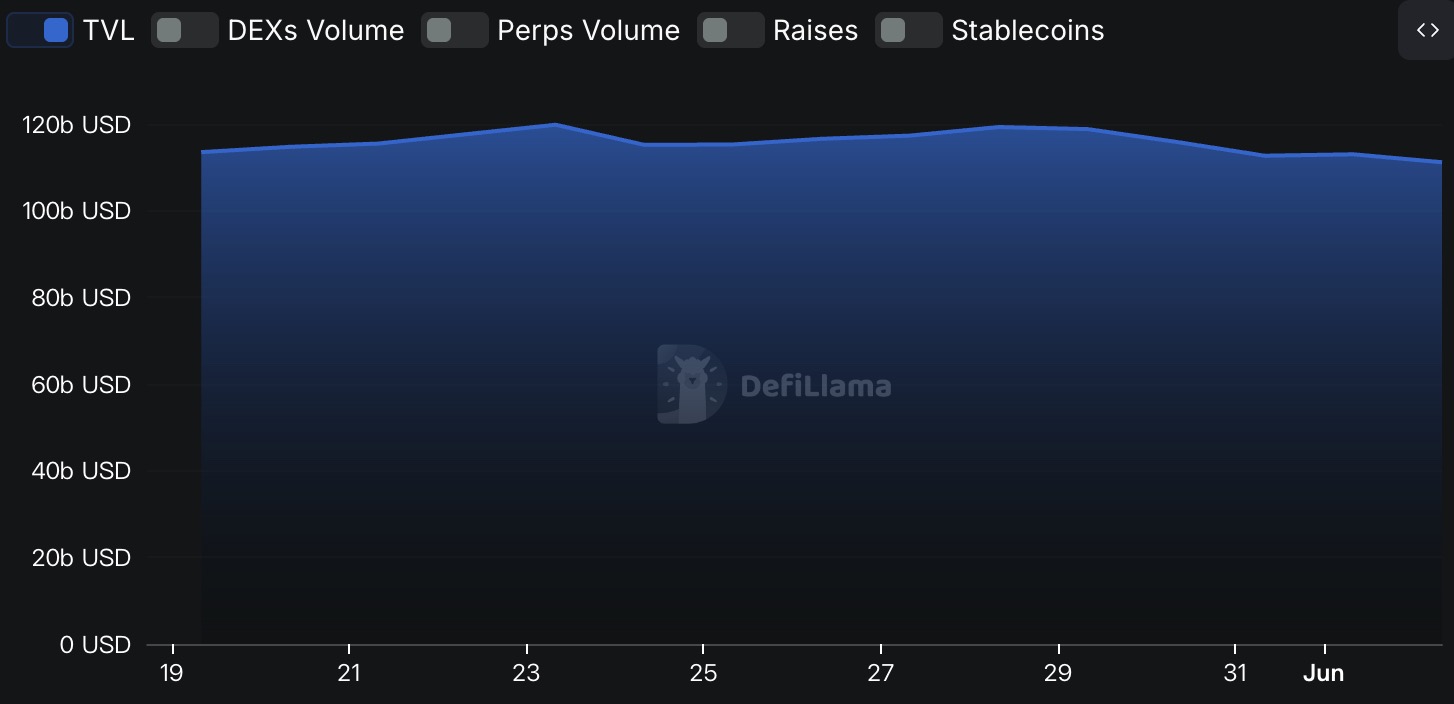
Task: Select the 27 date tick on x-axis
Action: coord(880,673)
